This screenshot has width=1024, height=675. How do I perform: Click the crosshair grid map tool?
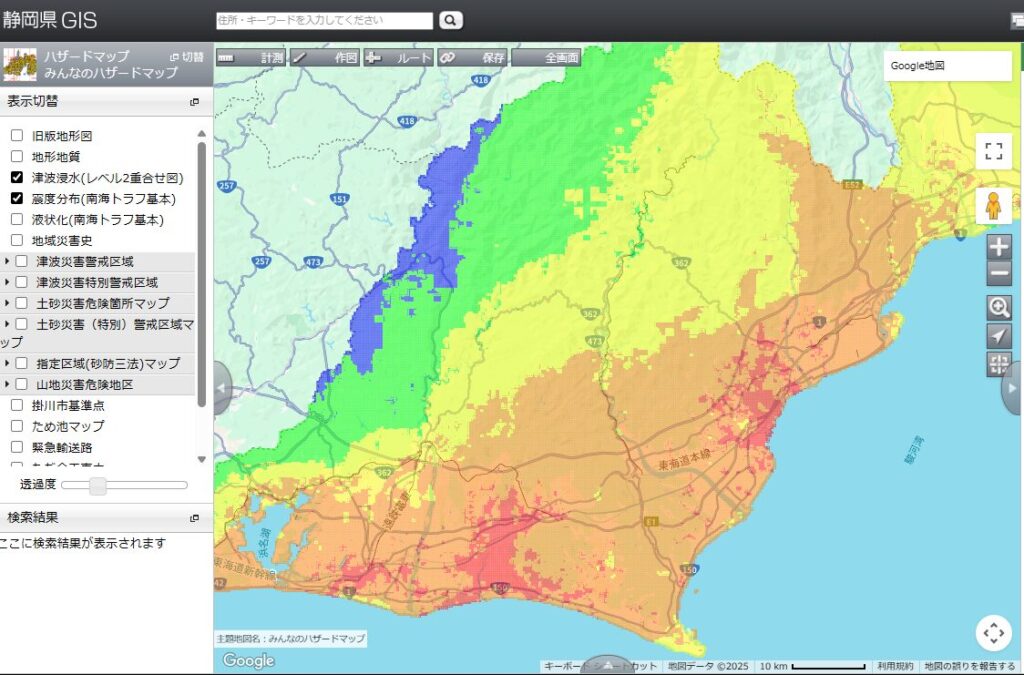point(999,364)
